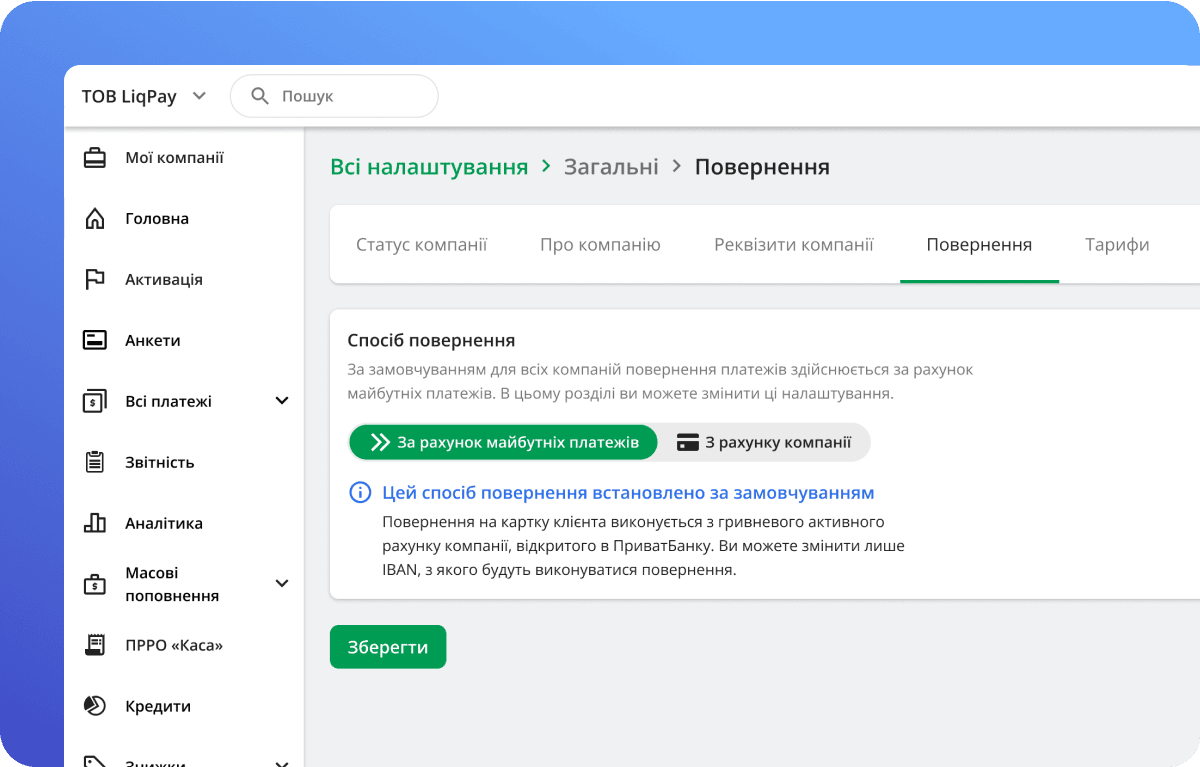
Task: Expand the Масові поповнення submenu chevron
Action: tap(282, 583)
